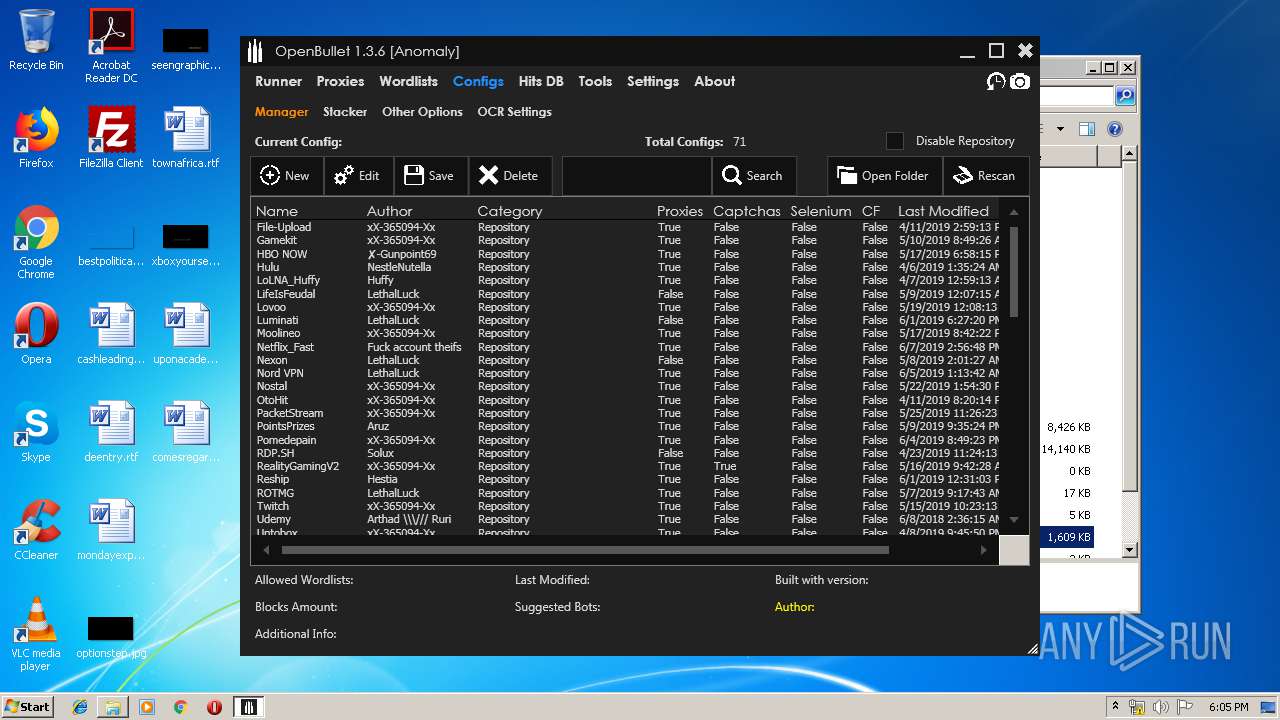Sort list by Name column header
The image size is (1280, 720).
tap(277, 211)
